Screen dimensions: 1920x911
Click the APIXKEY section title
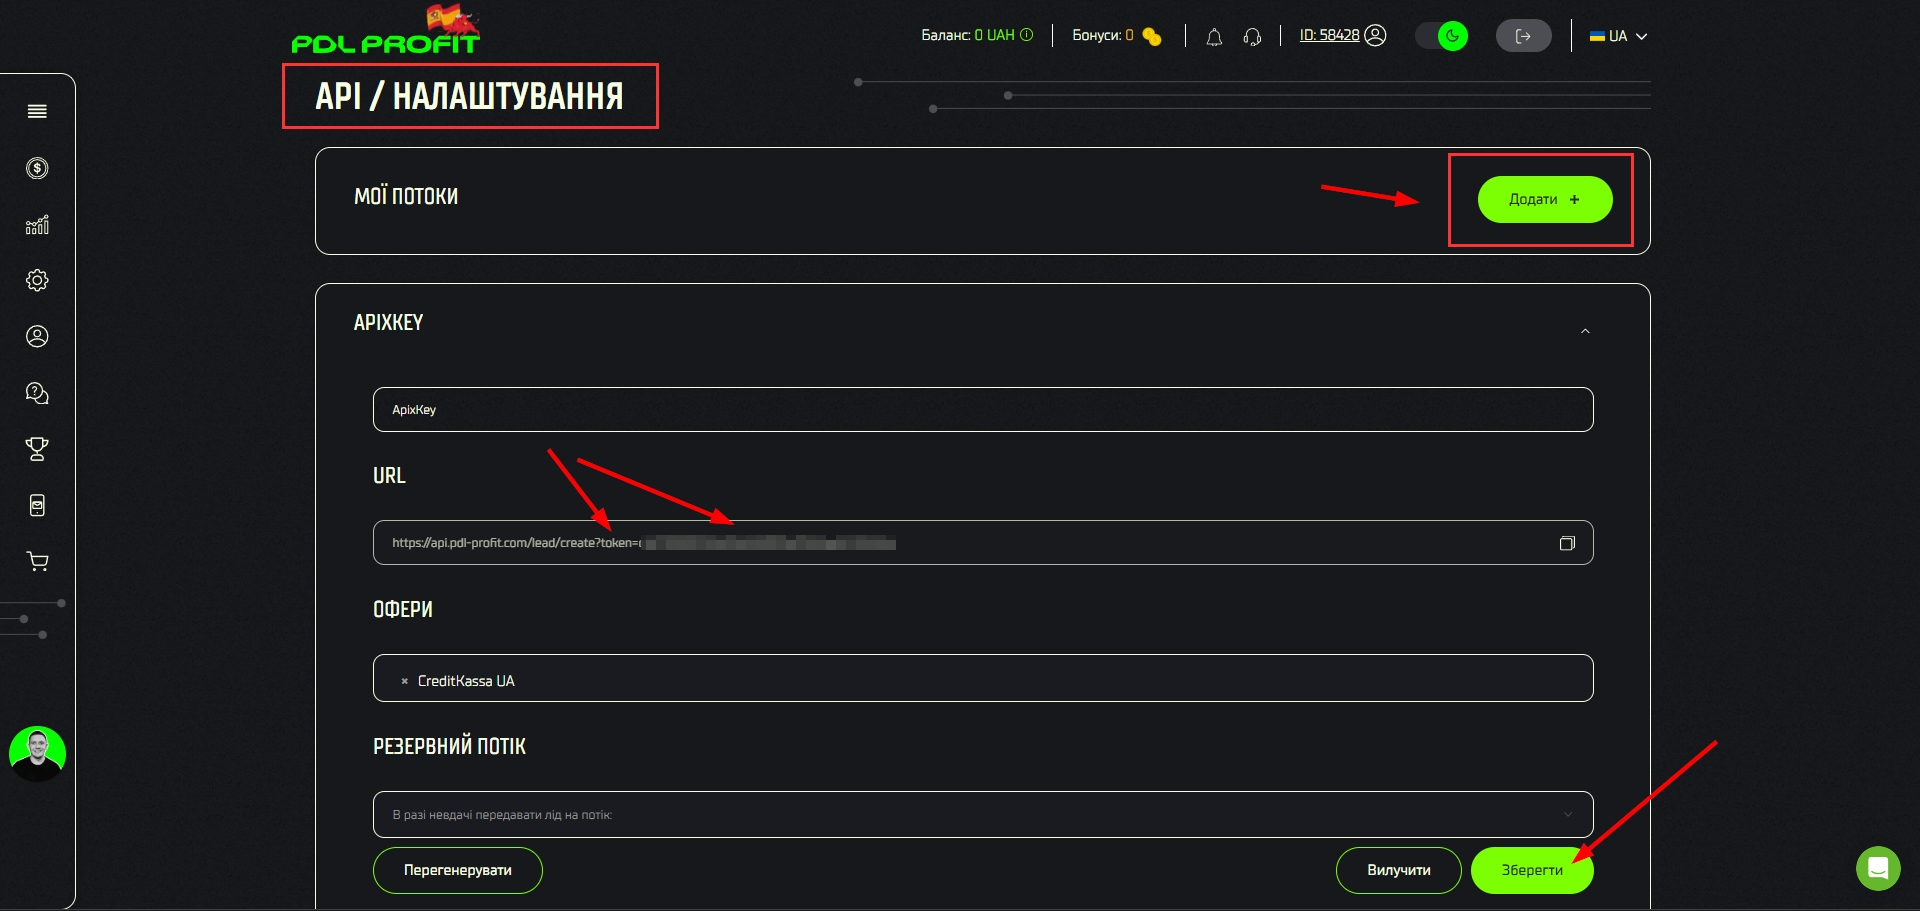(x=388, y=322)
